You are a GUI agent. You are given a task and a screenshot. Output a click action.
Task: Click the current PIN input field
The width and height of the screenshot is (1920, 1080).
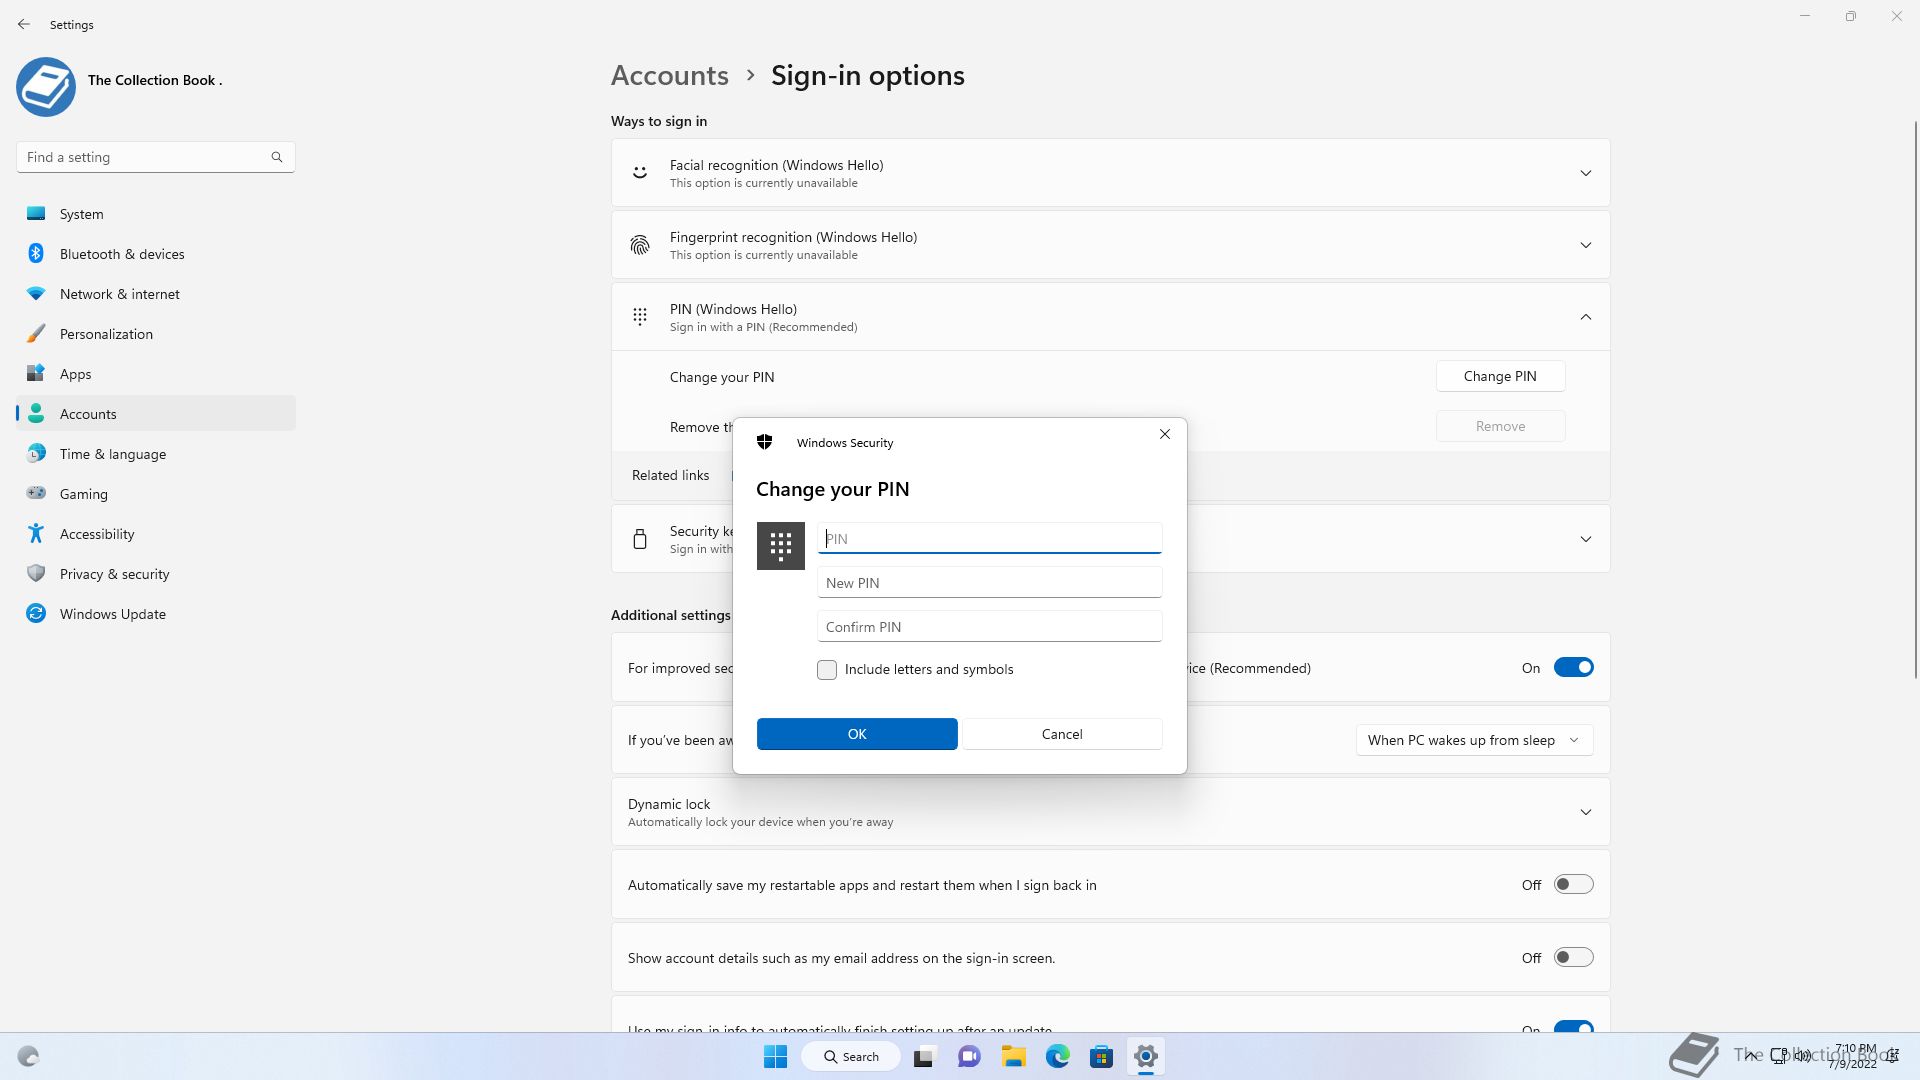(990, 538)
